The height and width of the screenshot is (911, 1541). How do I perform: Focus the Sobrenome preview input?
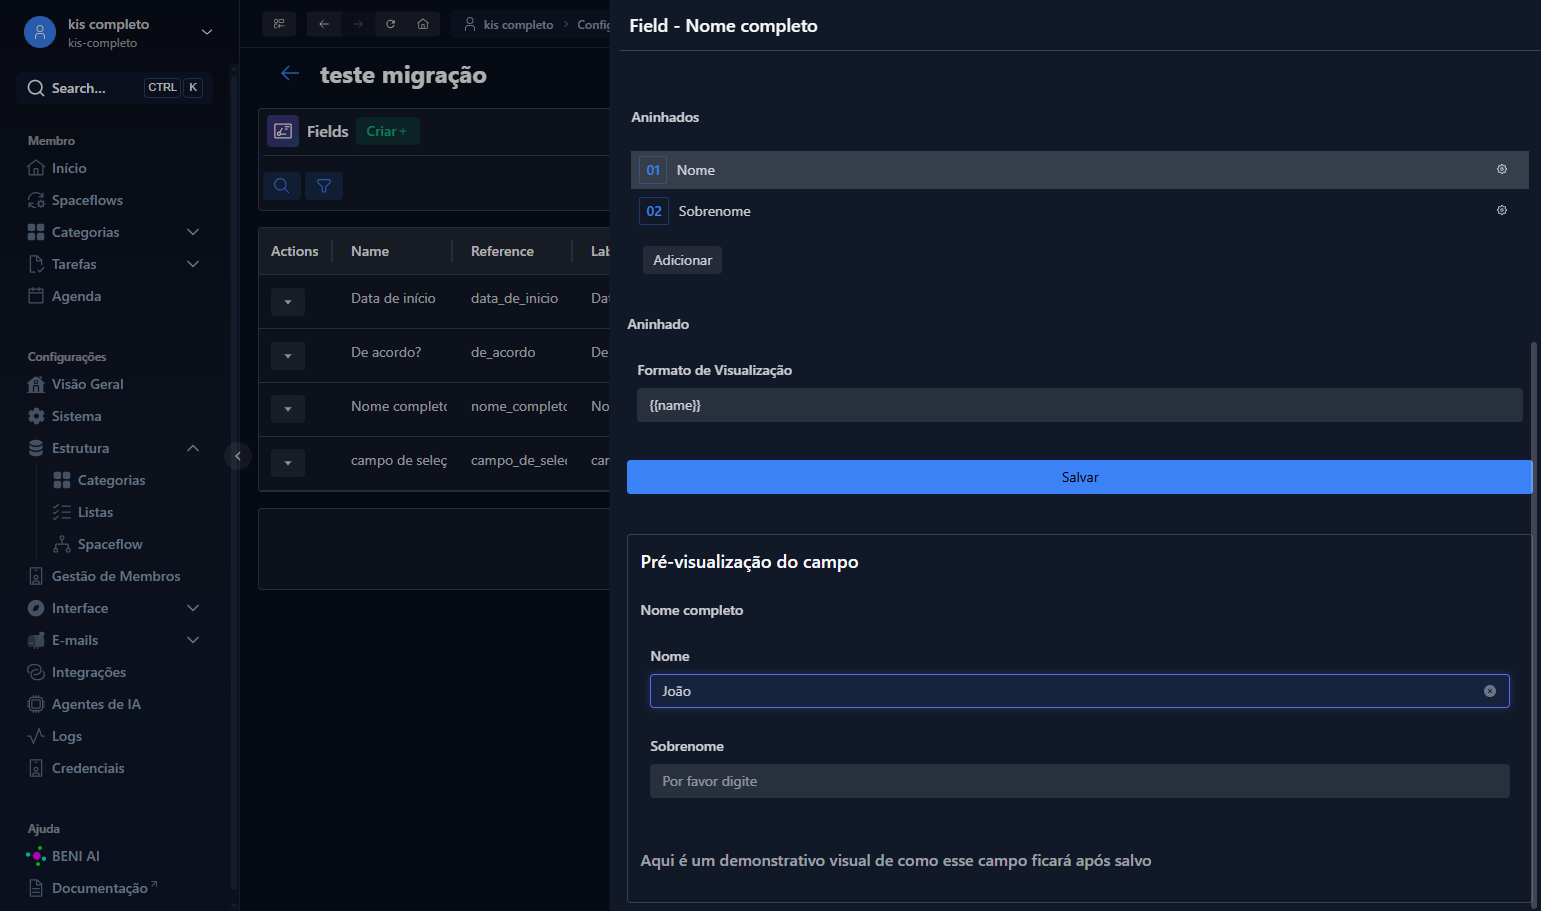click(x=1080, y=781)
